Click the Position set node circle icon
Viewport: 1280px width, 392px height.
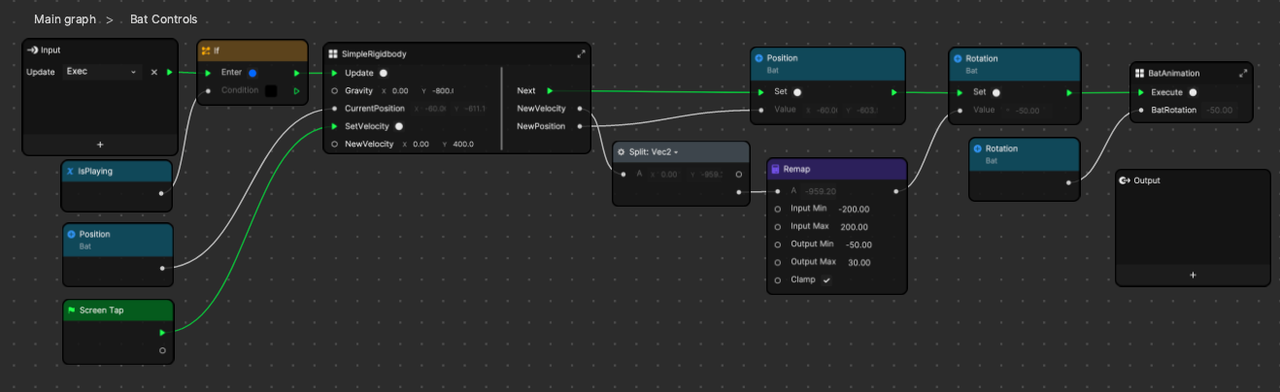759,58
